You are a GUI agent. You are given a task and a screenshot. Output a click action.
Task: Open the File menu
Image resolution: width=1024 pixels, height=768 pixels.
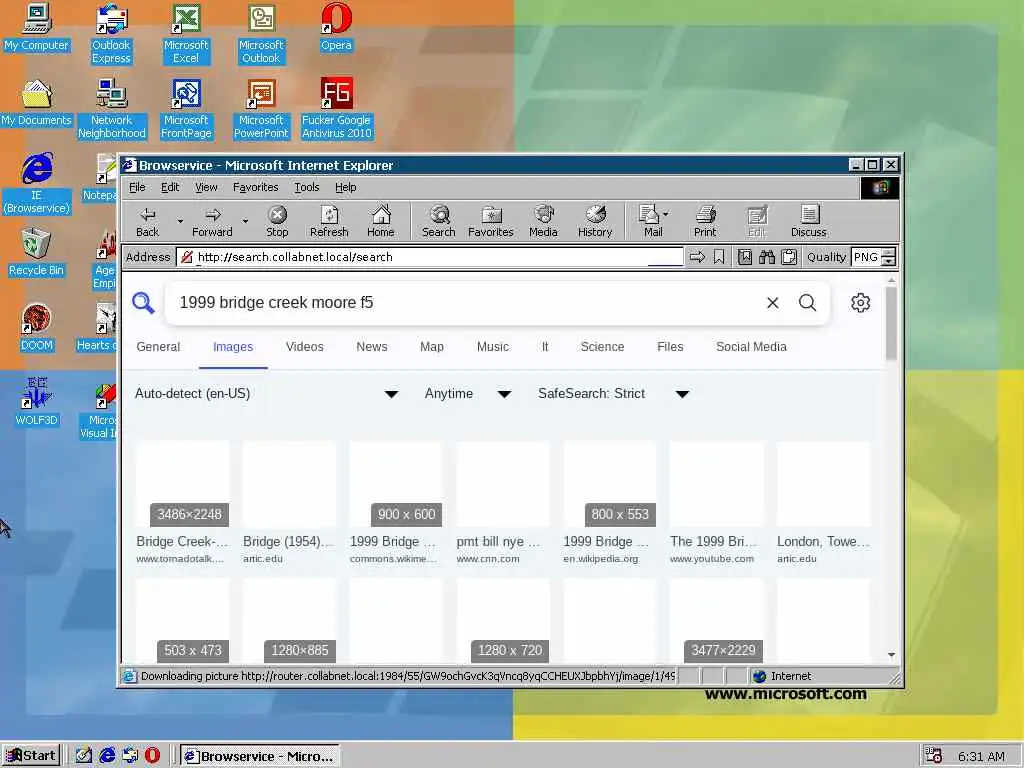coord(137,187)
